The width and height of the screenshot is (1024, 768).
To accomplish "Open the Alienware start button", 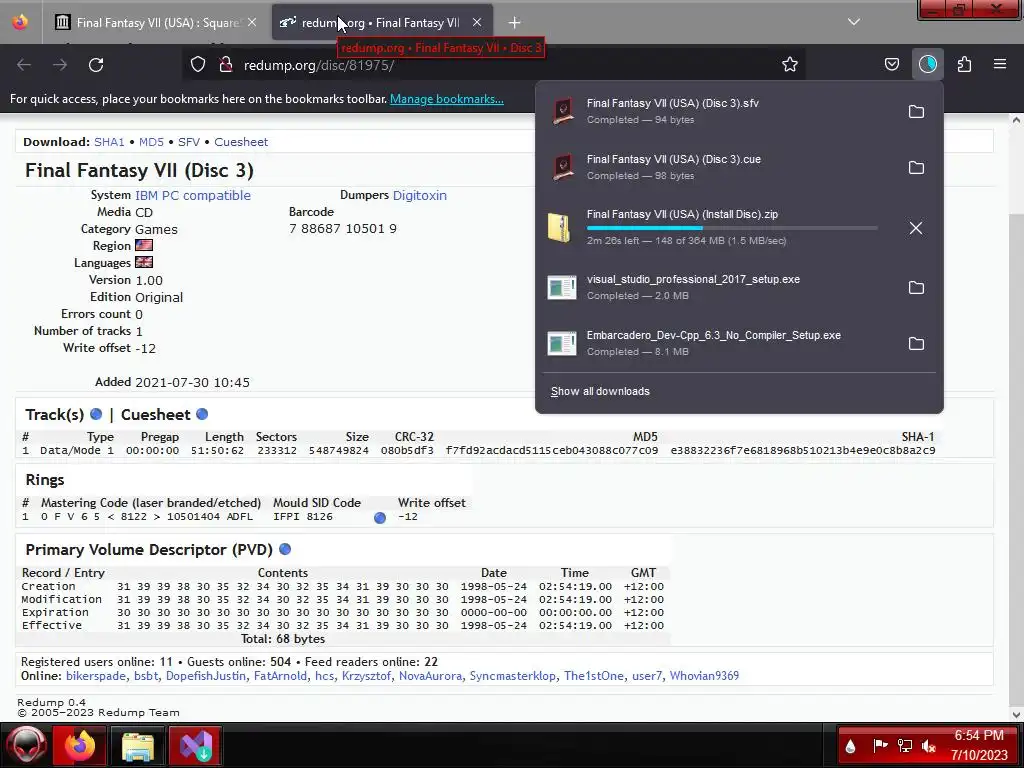I will 25,746.
